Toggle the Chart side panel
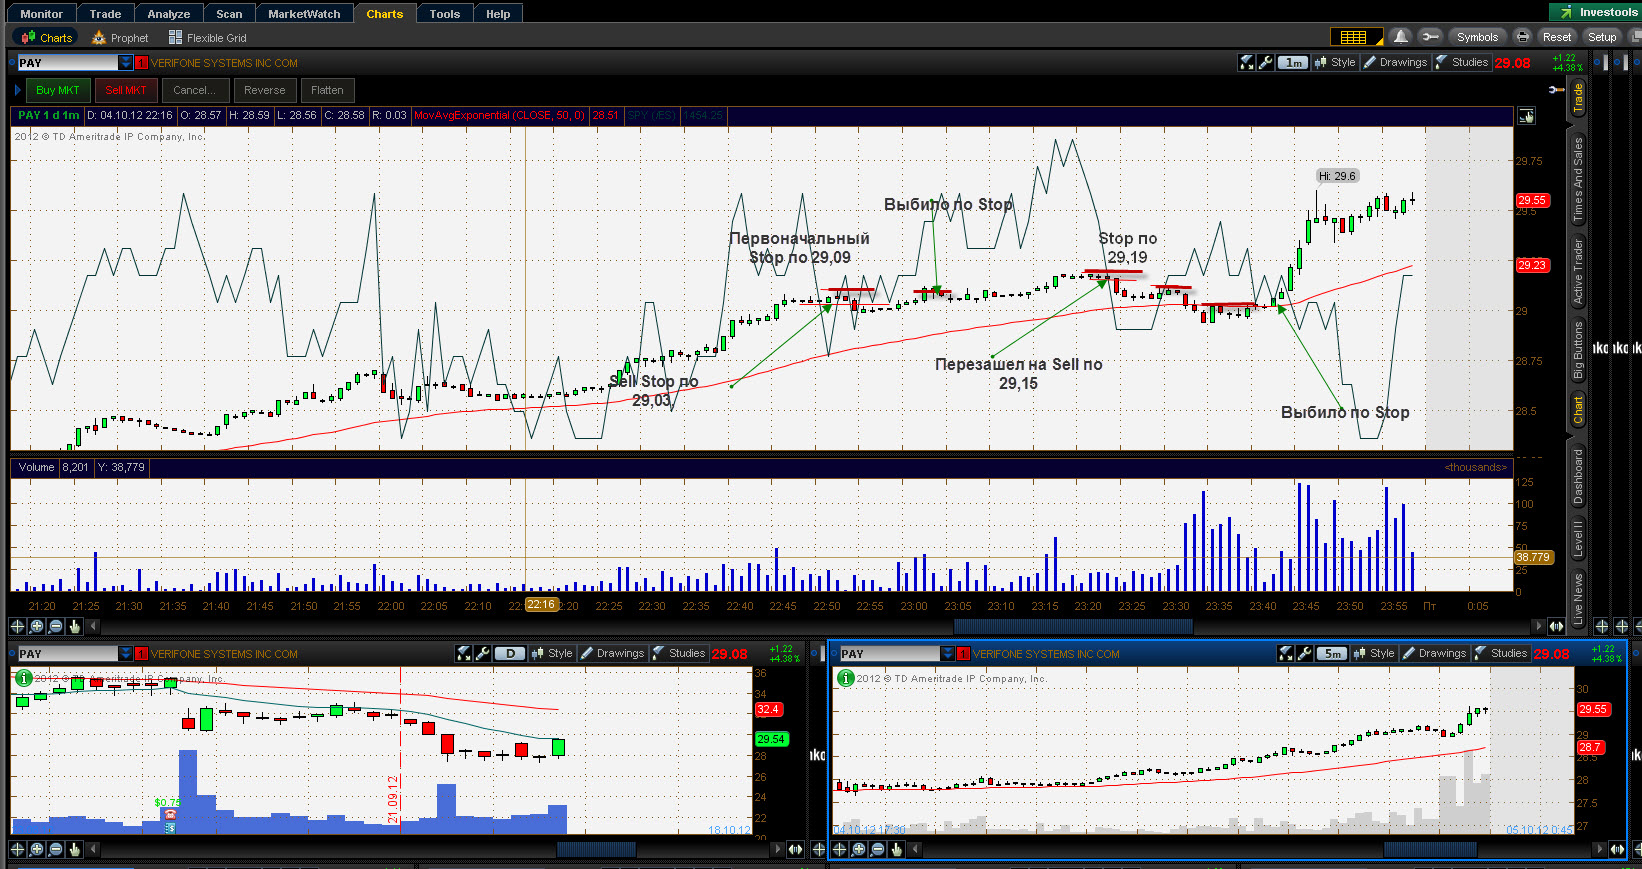The image size is (1642, 869). click(1578, 410)
